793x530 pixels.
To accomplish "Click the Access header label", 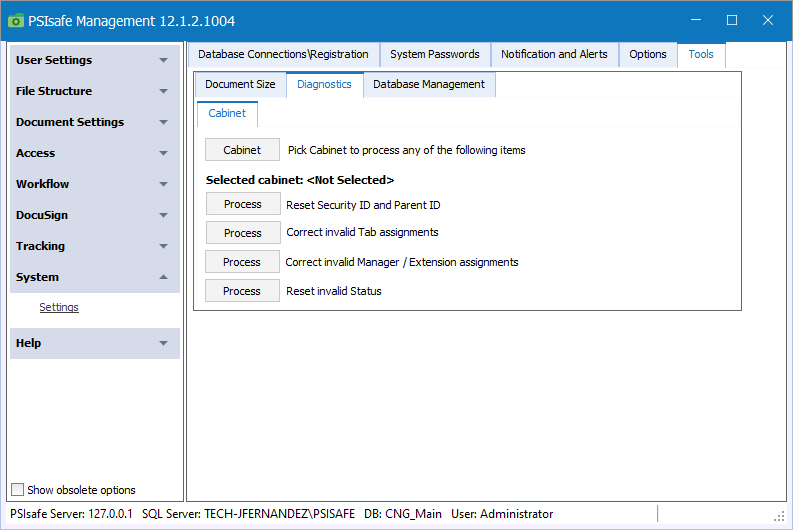I will (35, 153).
